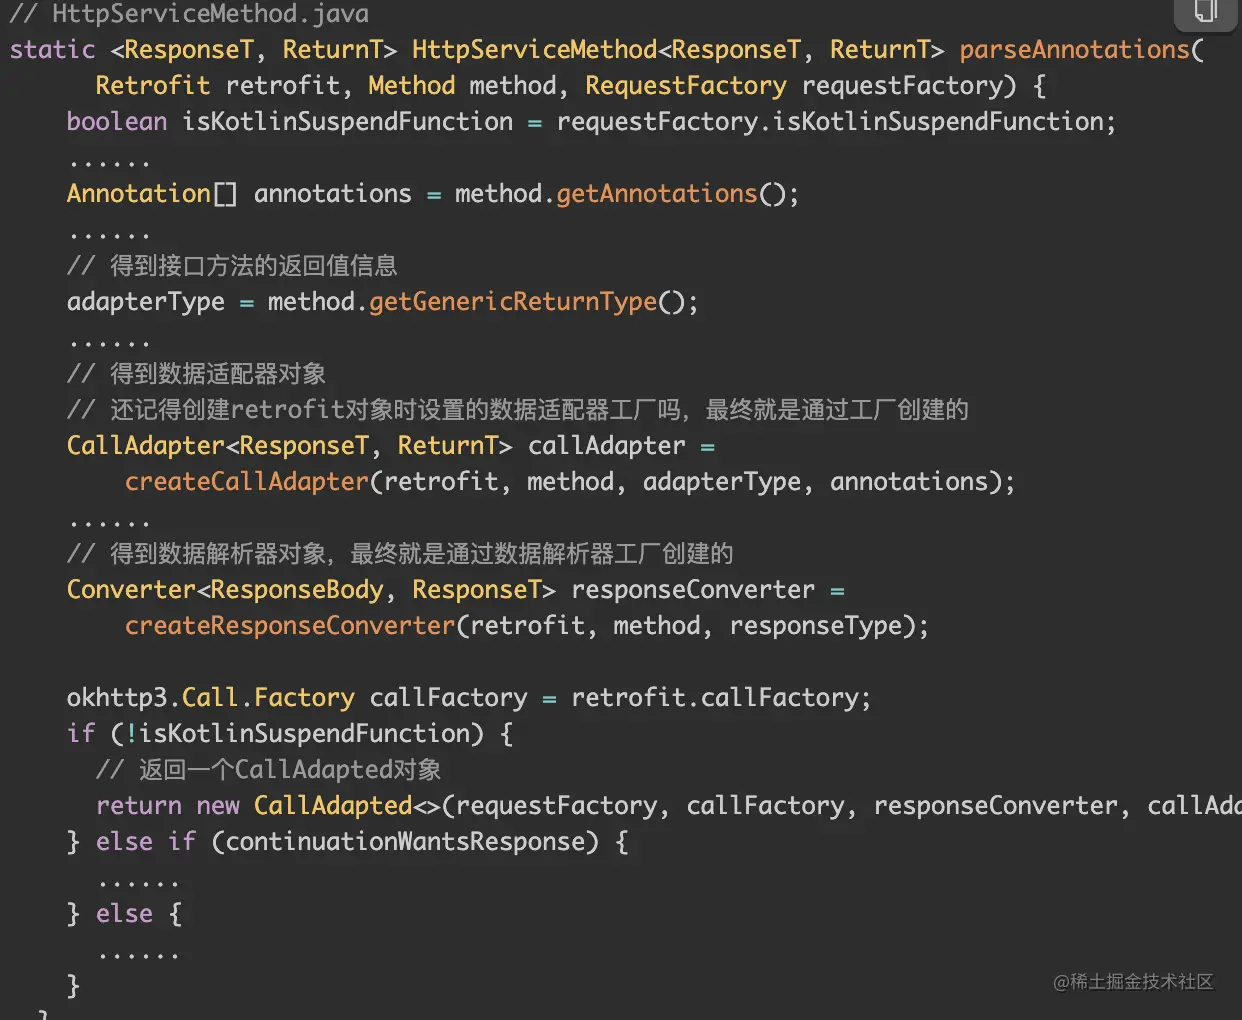Click comment '// 得到接口方法的返回值信息'
Image resolution: width=1242 pixels, height=1020 pixels.
pyautogui.click(x=232, y=266)
